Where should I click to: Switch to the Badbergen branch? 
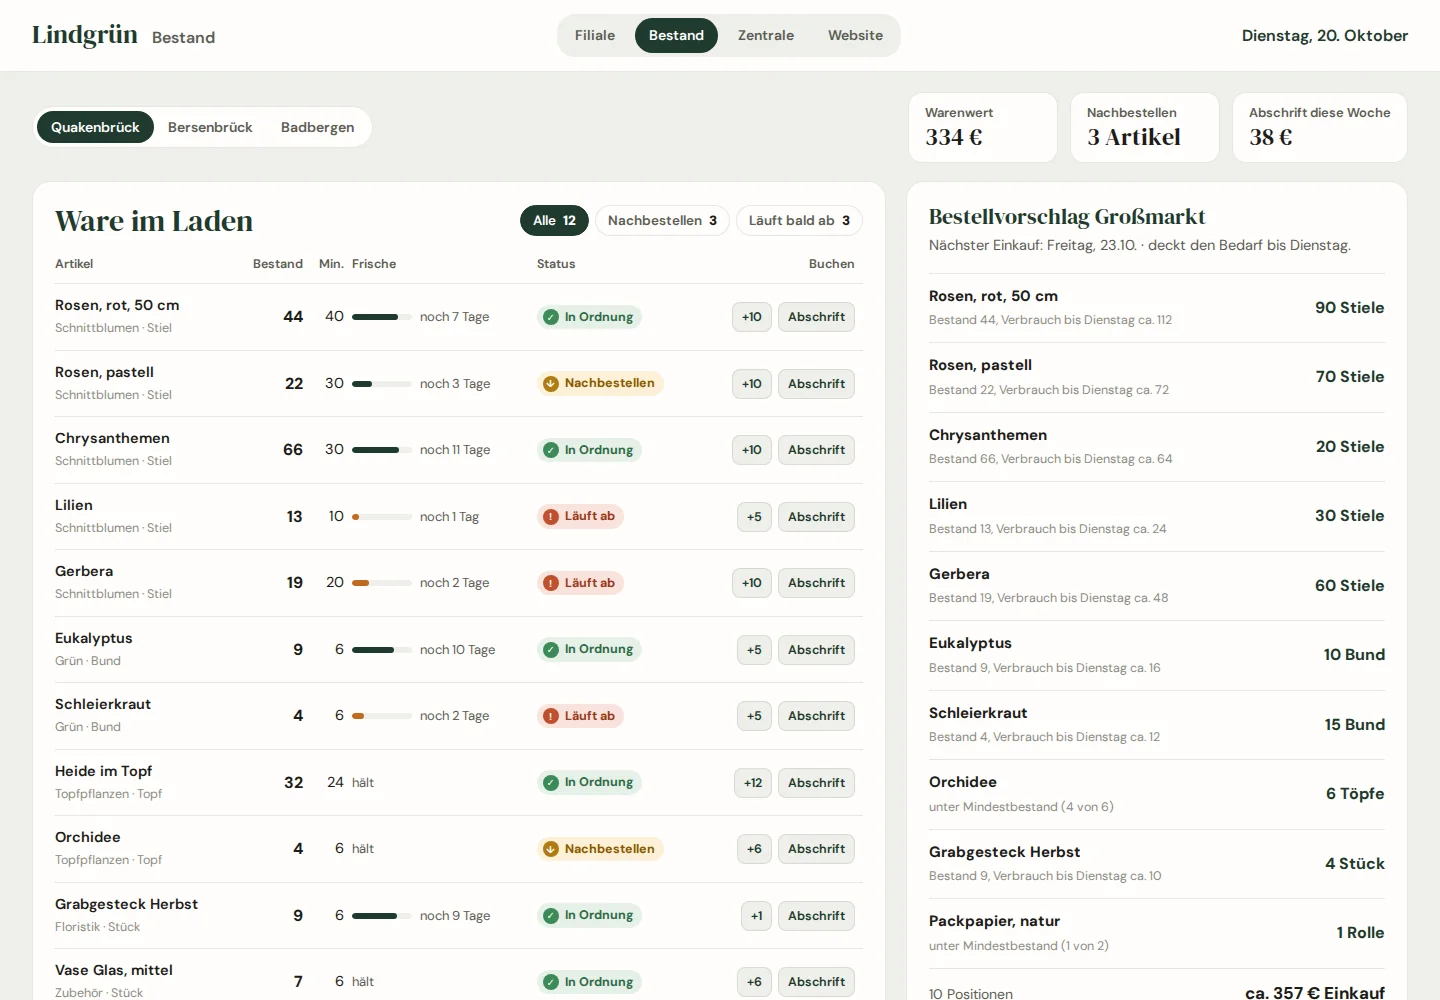(x=318, y=127)
